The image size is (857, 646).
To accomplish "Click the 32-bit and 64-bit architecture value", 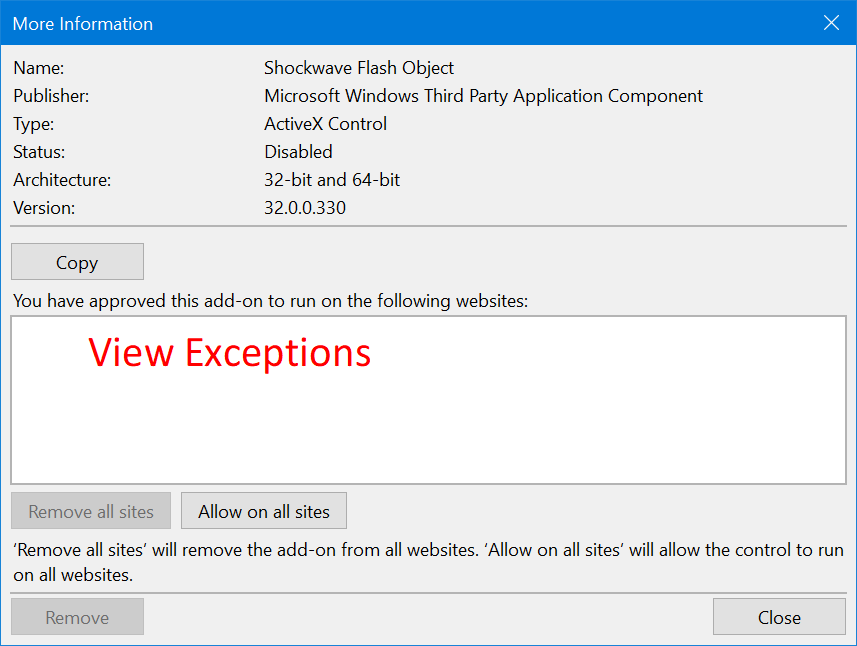I will (x=332, y=180).
